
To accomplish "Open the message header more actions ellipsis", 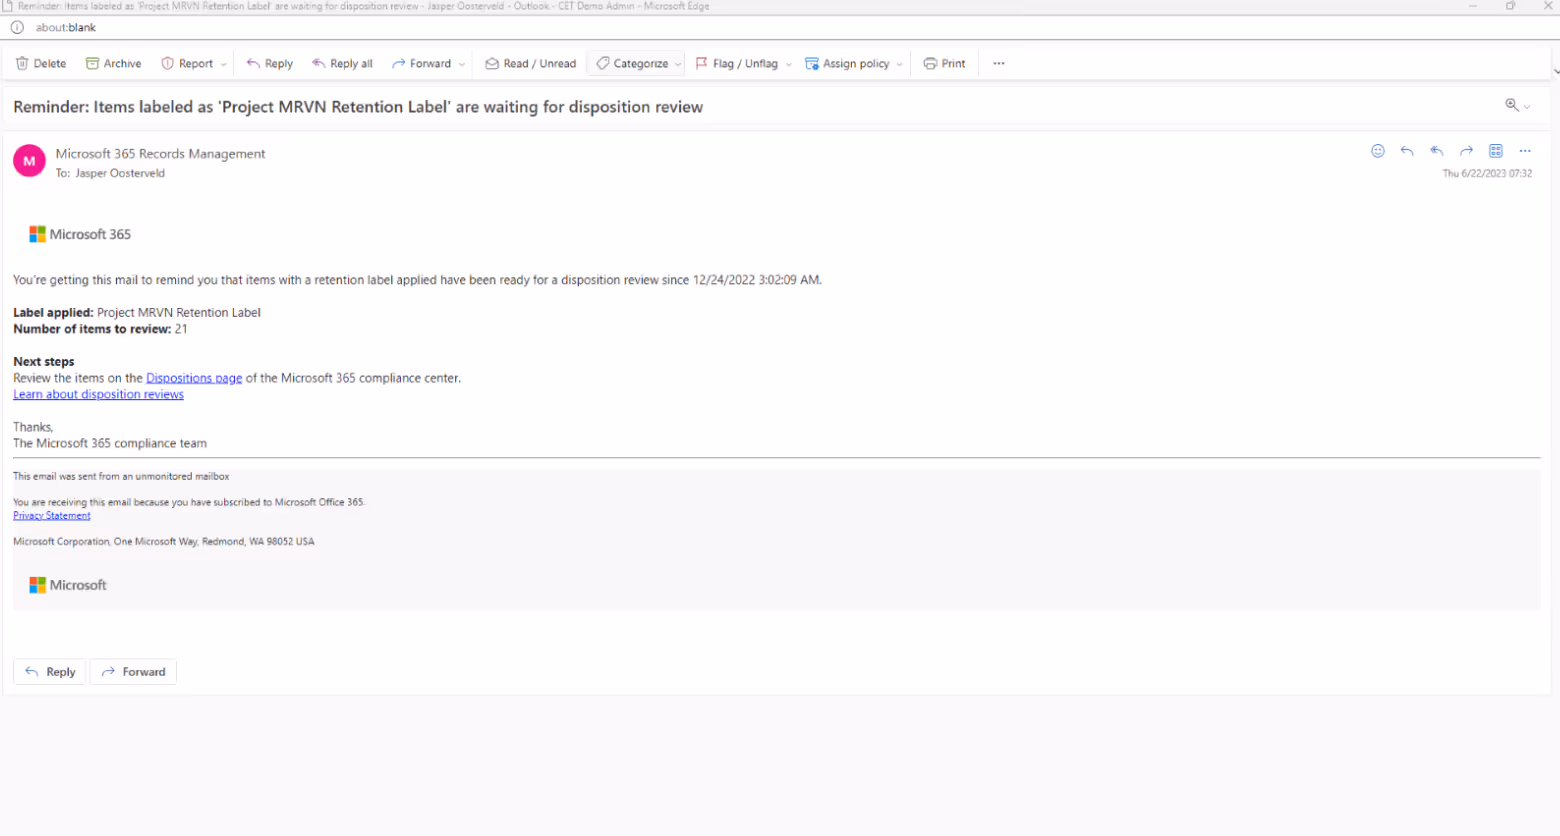I will tap(1525, 151).
